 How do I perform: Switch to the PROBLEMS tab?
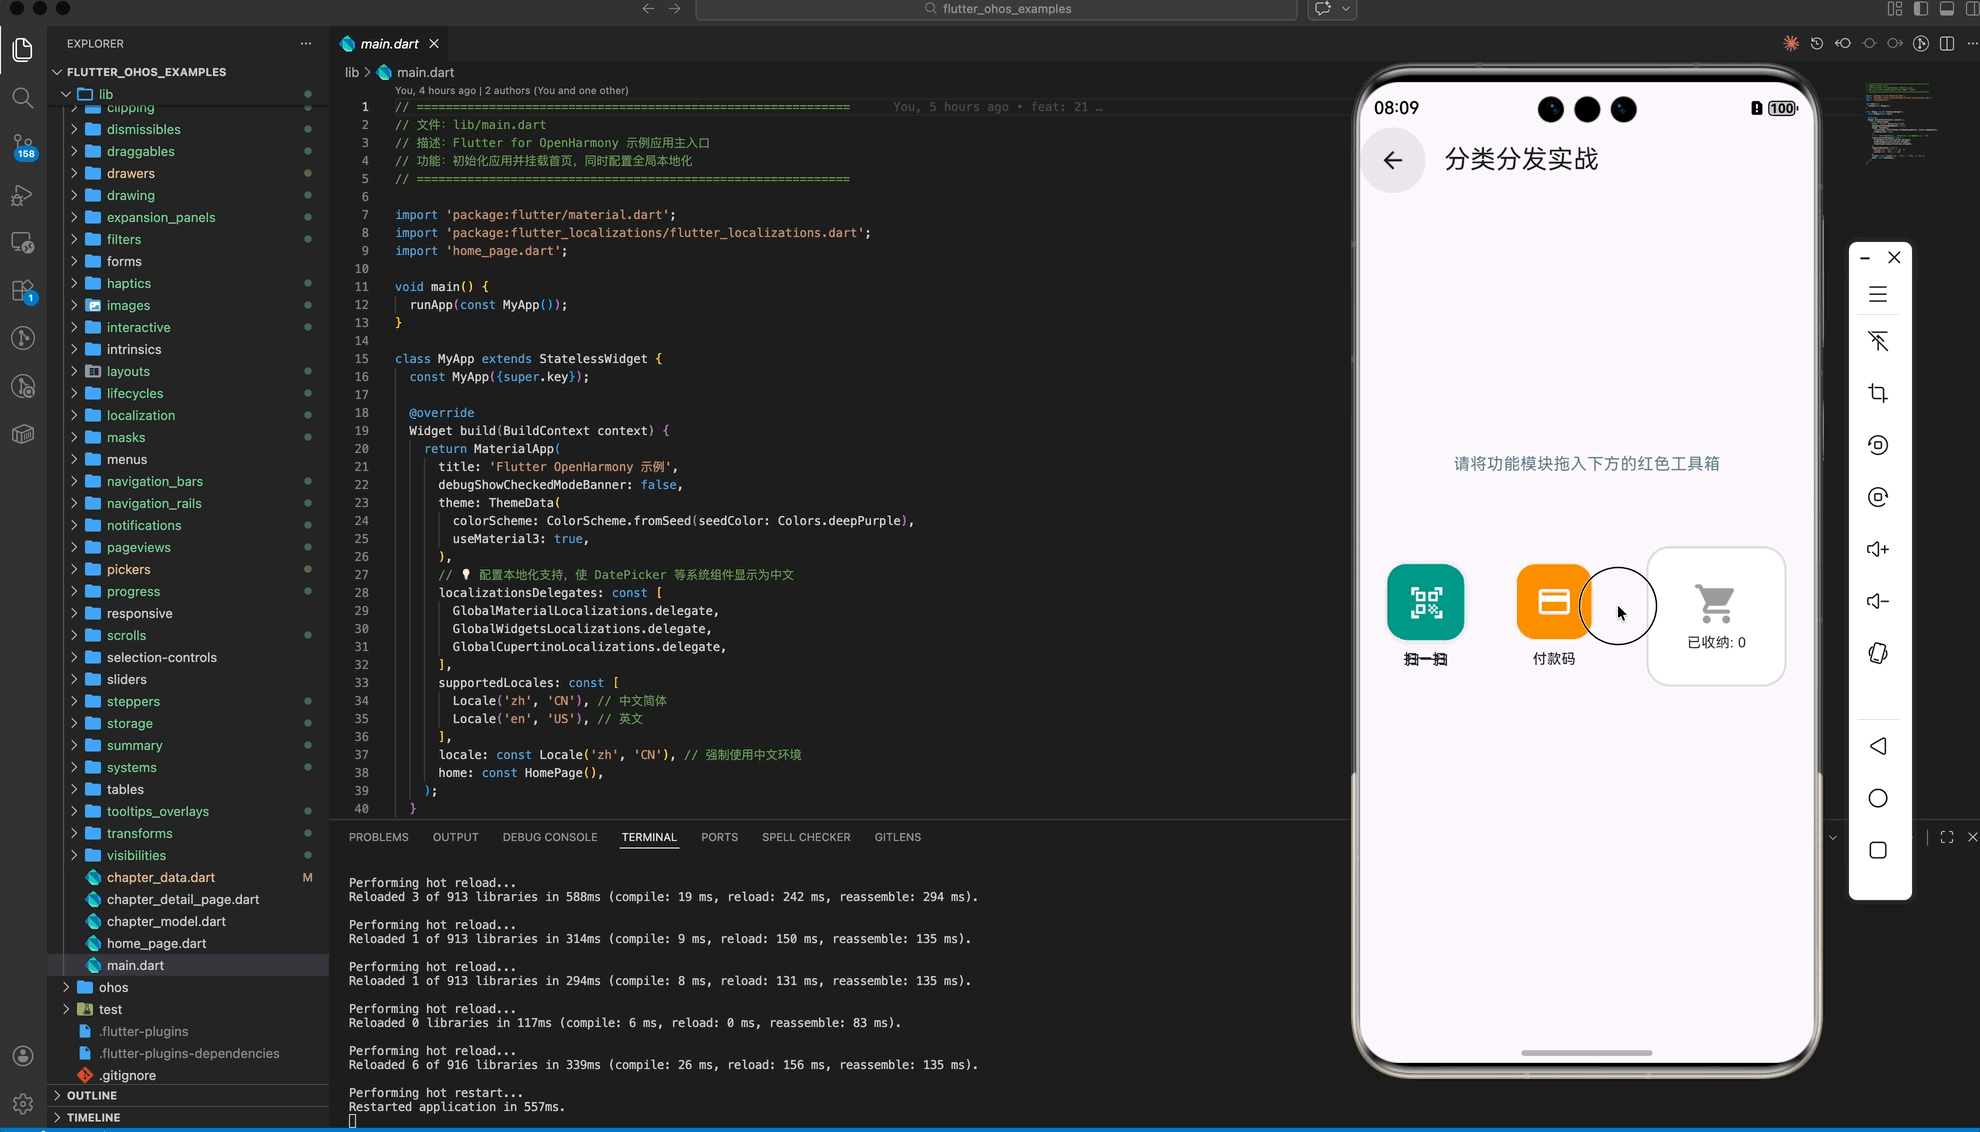(x=378, y=837)
